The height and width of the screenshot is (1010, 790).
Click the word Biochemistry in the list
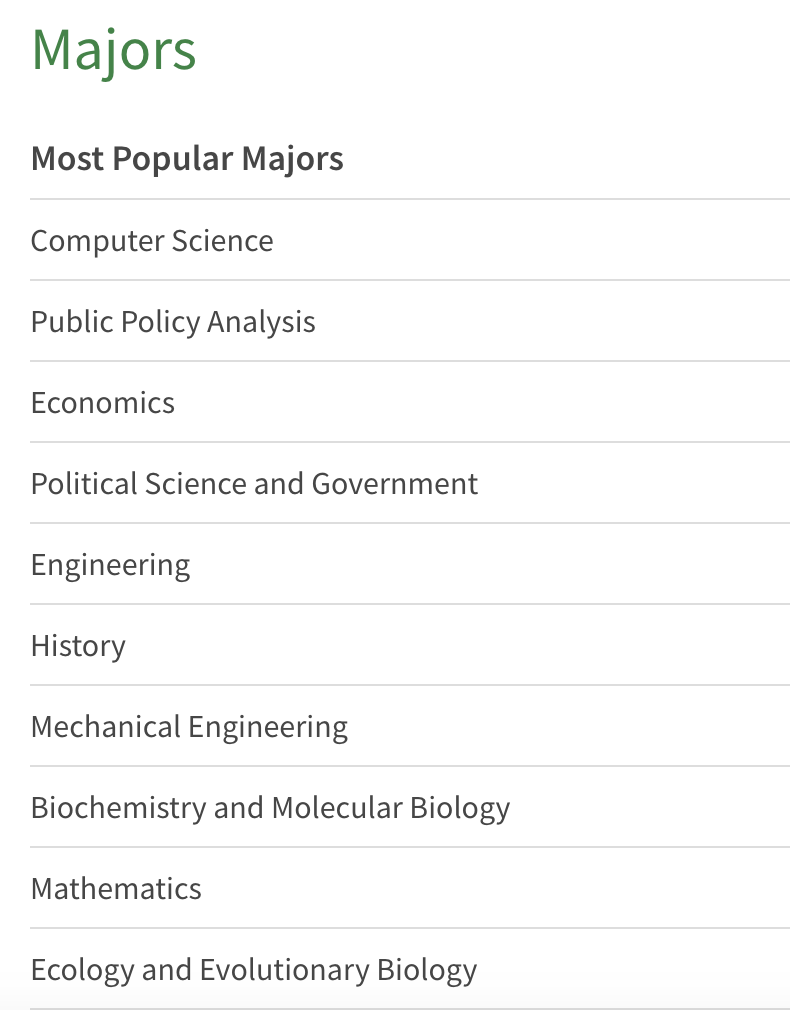click(118, 808)
